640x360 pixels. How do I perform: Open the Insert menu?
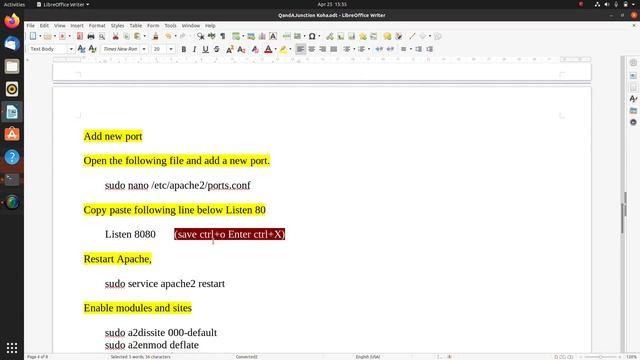(77, 25)
